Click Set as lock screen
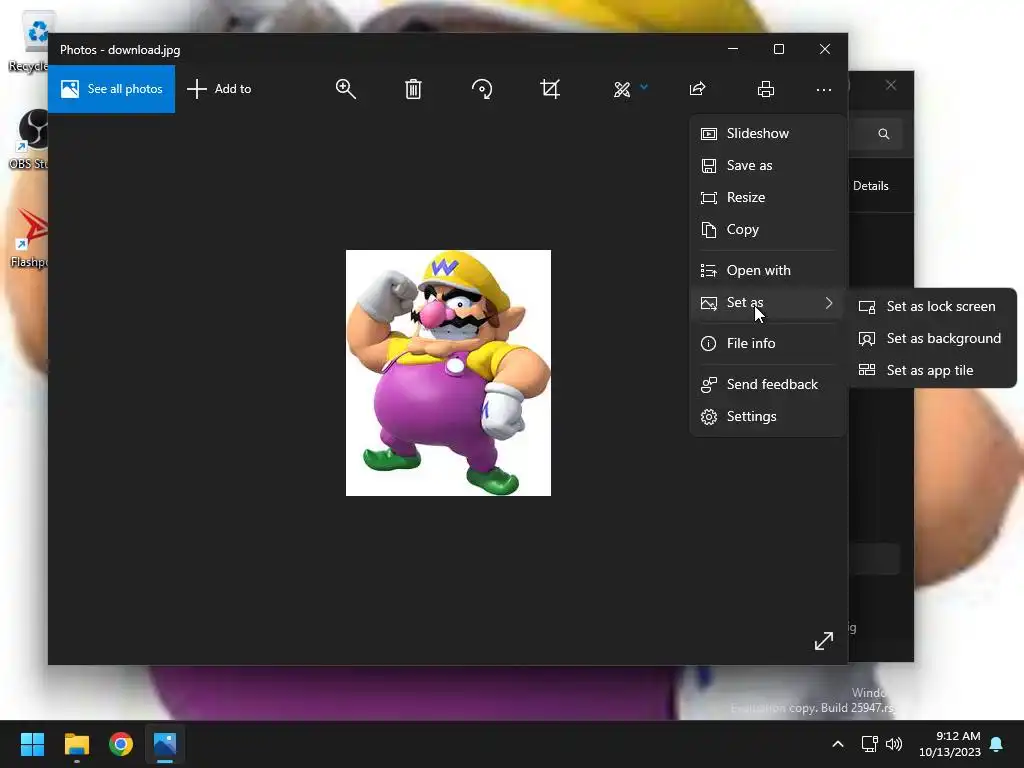The height and width of the screenshot is (768, 1024). click(x=932, y=306)
